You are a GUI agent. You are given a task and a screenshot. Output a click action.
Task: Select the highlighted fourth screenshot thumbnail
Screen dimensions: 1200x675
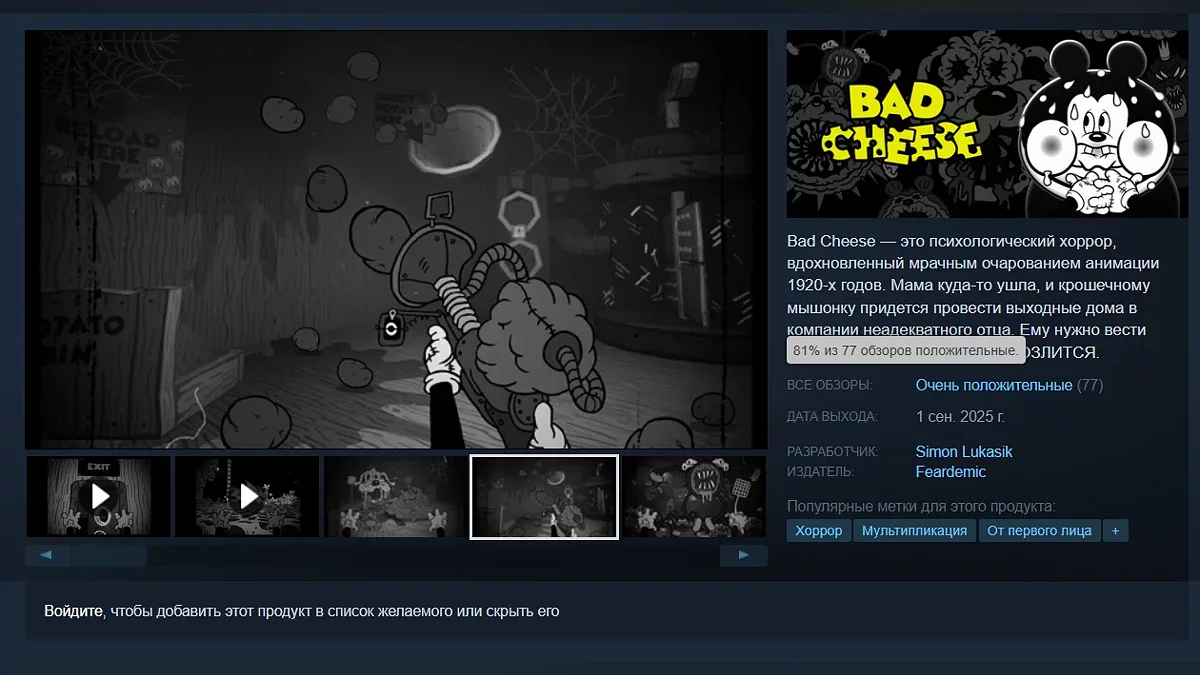click(x=544, y=496)
